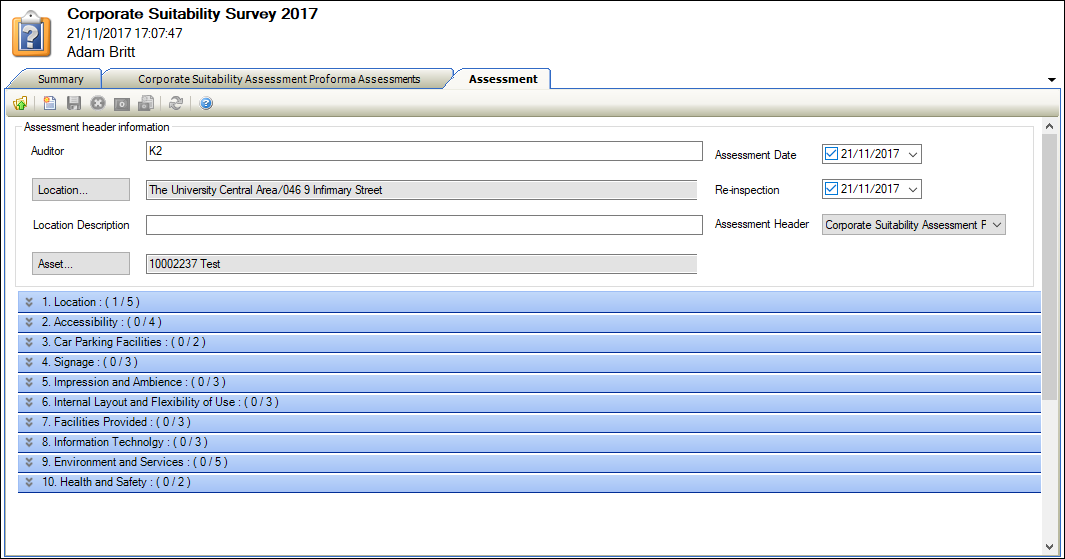
Task: Click the Save floppy disk icon
Action: [74, 103]
